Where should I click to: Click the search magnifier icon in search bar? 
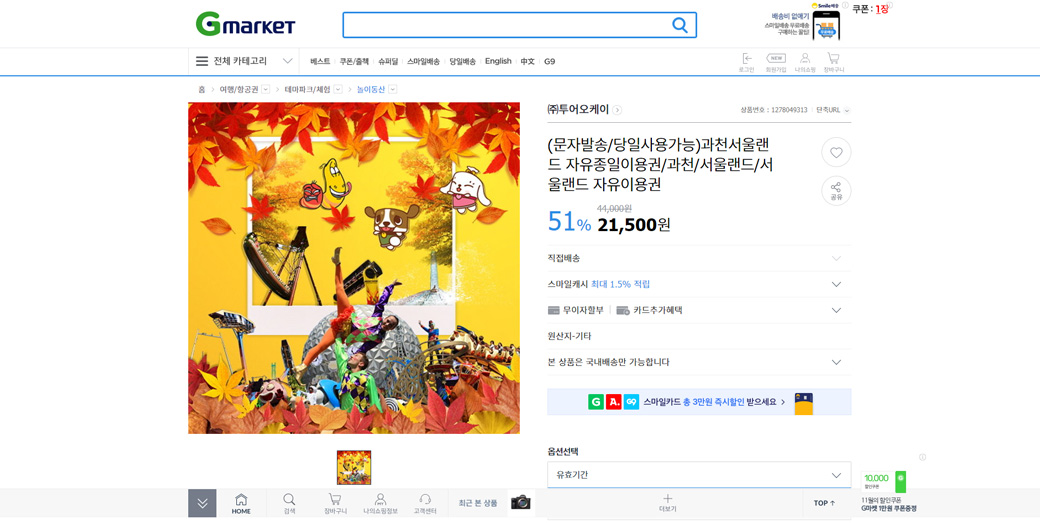(679, 25)
